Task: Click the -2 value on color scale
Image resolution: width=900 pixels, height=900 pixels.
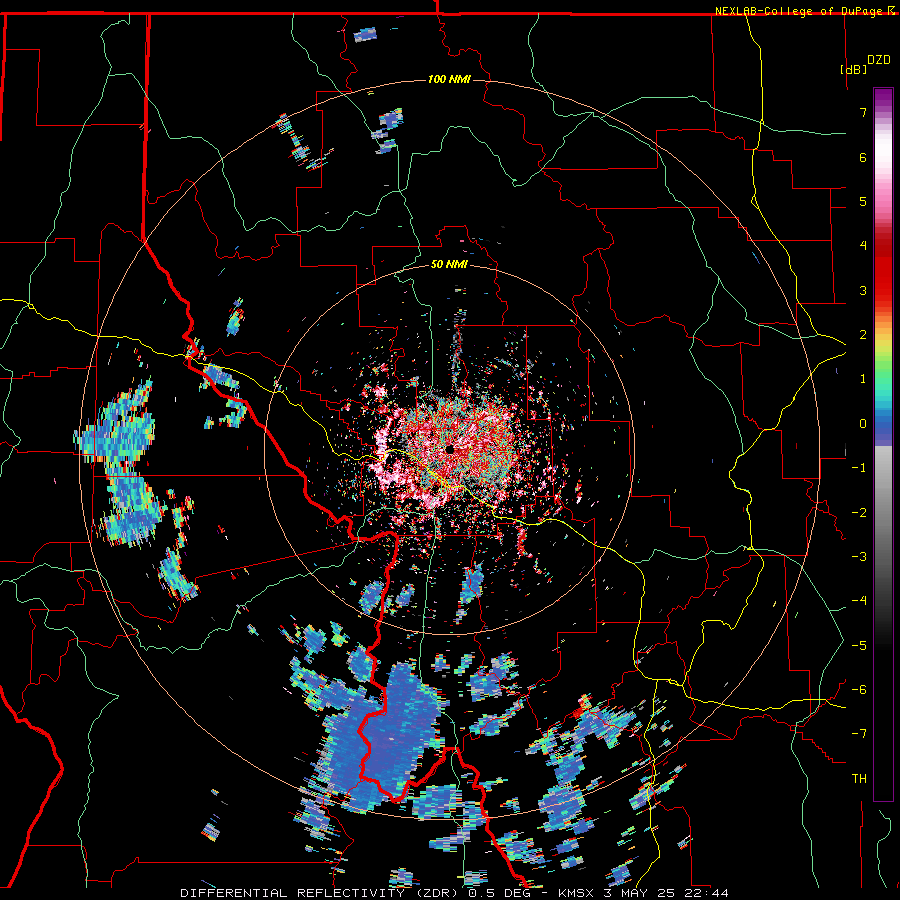Action: [859, 513]
